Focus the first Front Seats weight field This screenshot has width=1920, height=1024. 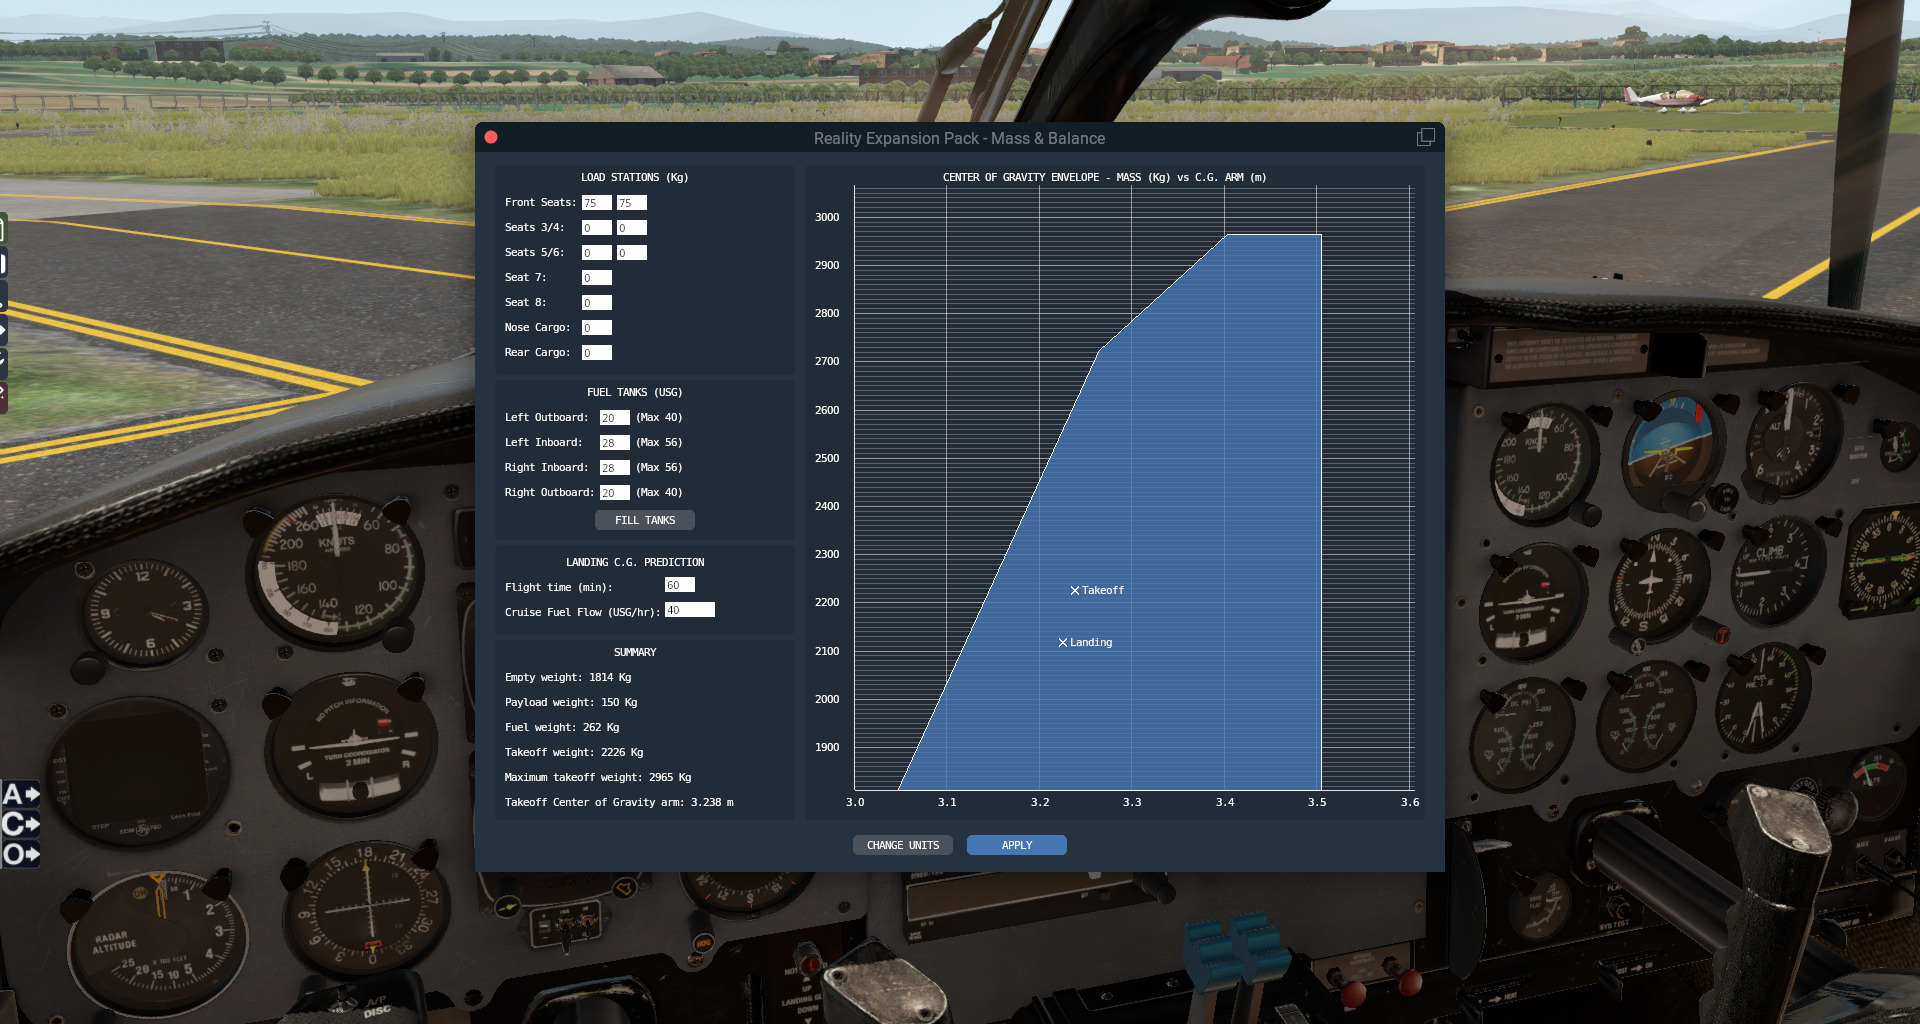click(x=597, y=203)
